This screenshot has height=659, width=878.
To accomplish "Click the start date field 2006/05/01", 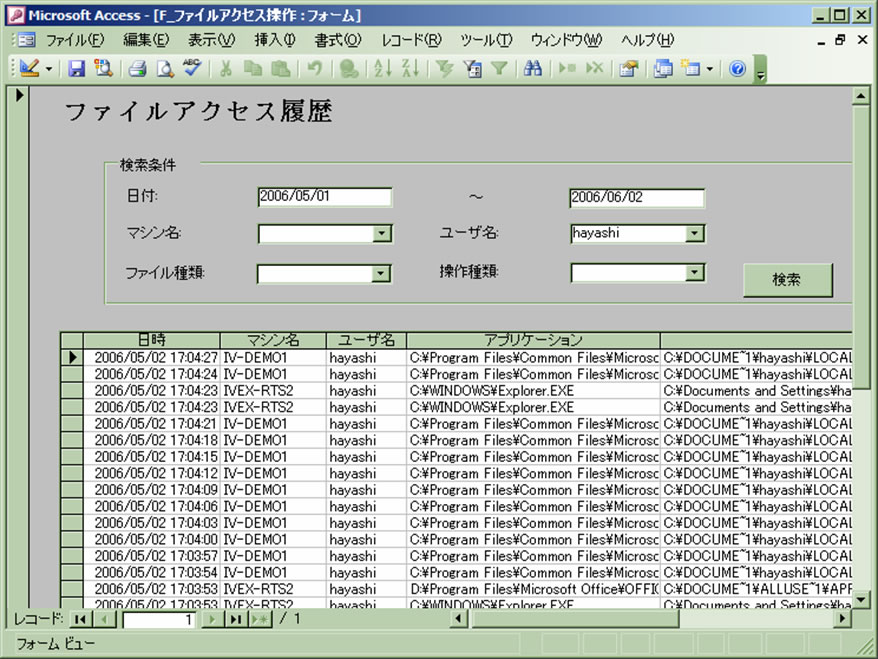I will [324, 197].
